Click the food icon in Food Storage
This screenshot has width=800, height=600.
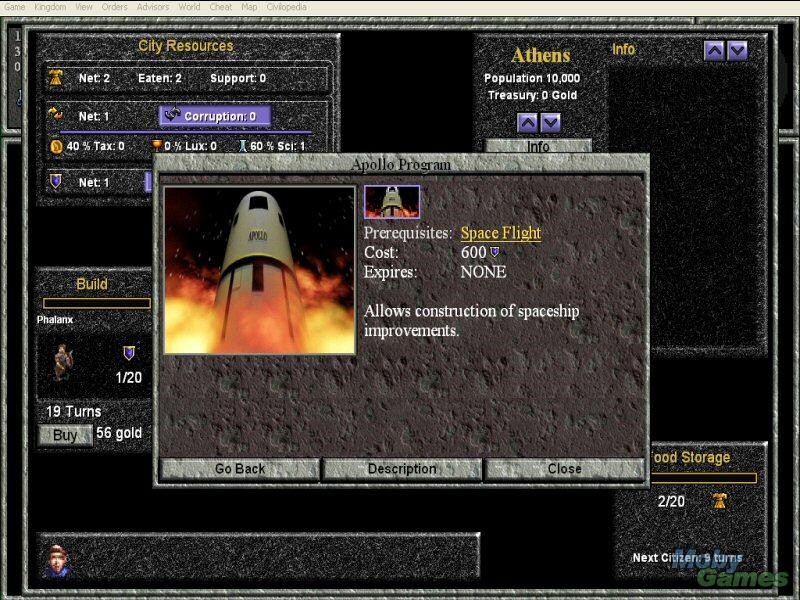coord(719,501)
